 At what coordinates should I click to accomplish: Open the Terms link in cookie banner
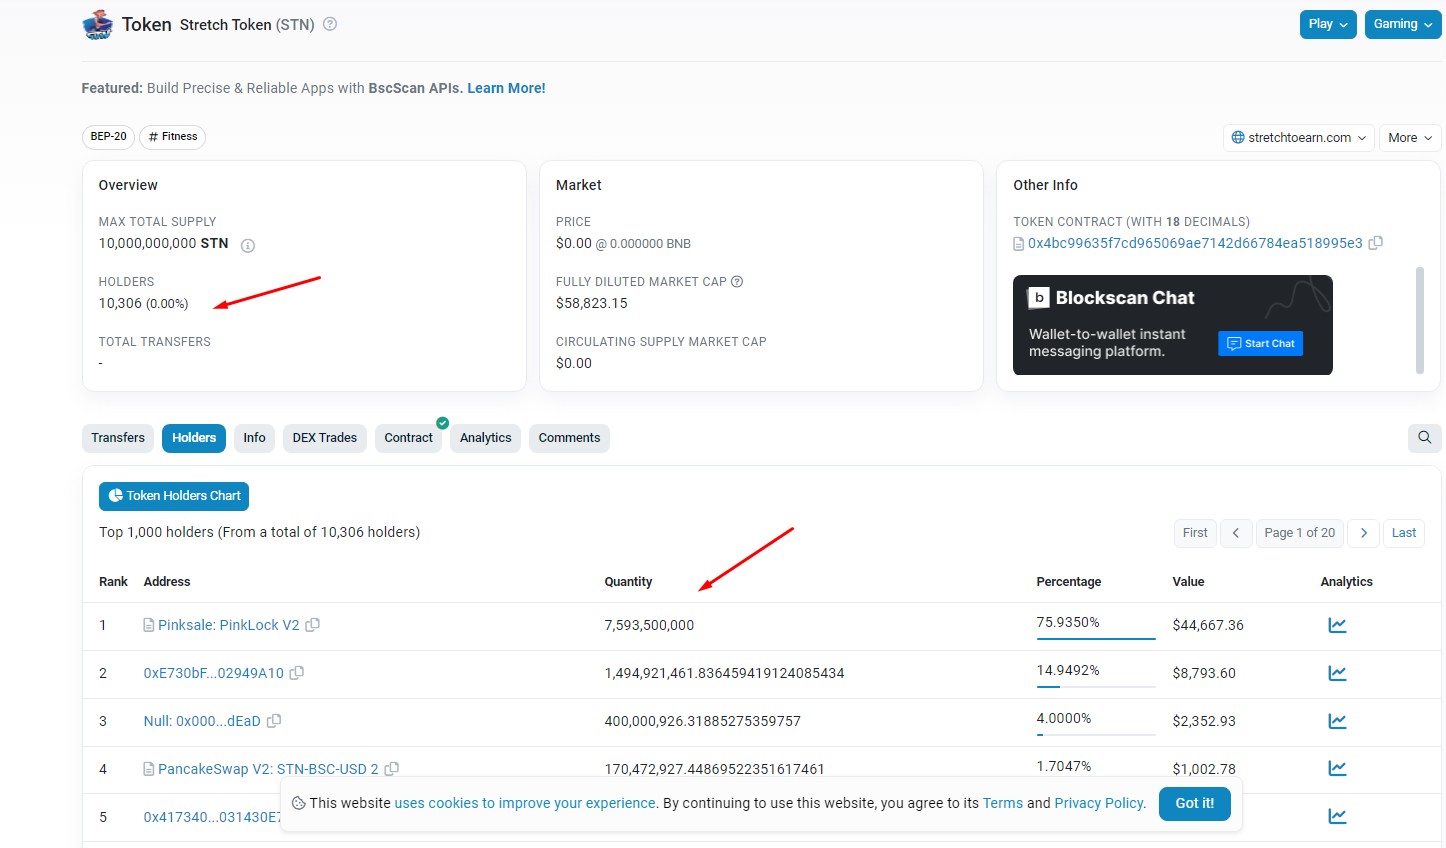coord(1003,803)
